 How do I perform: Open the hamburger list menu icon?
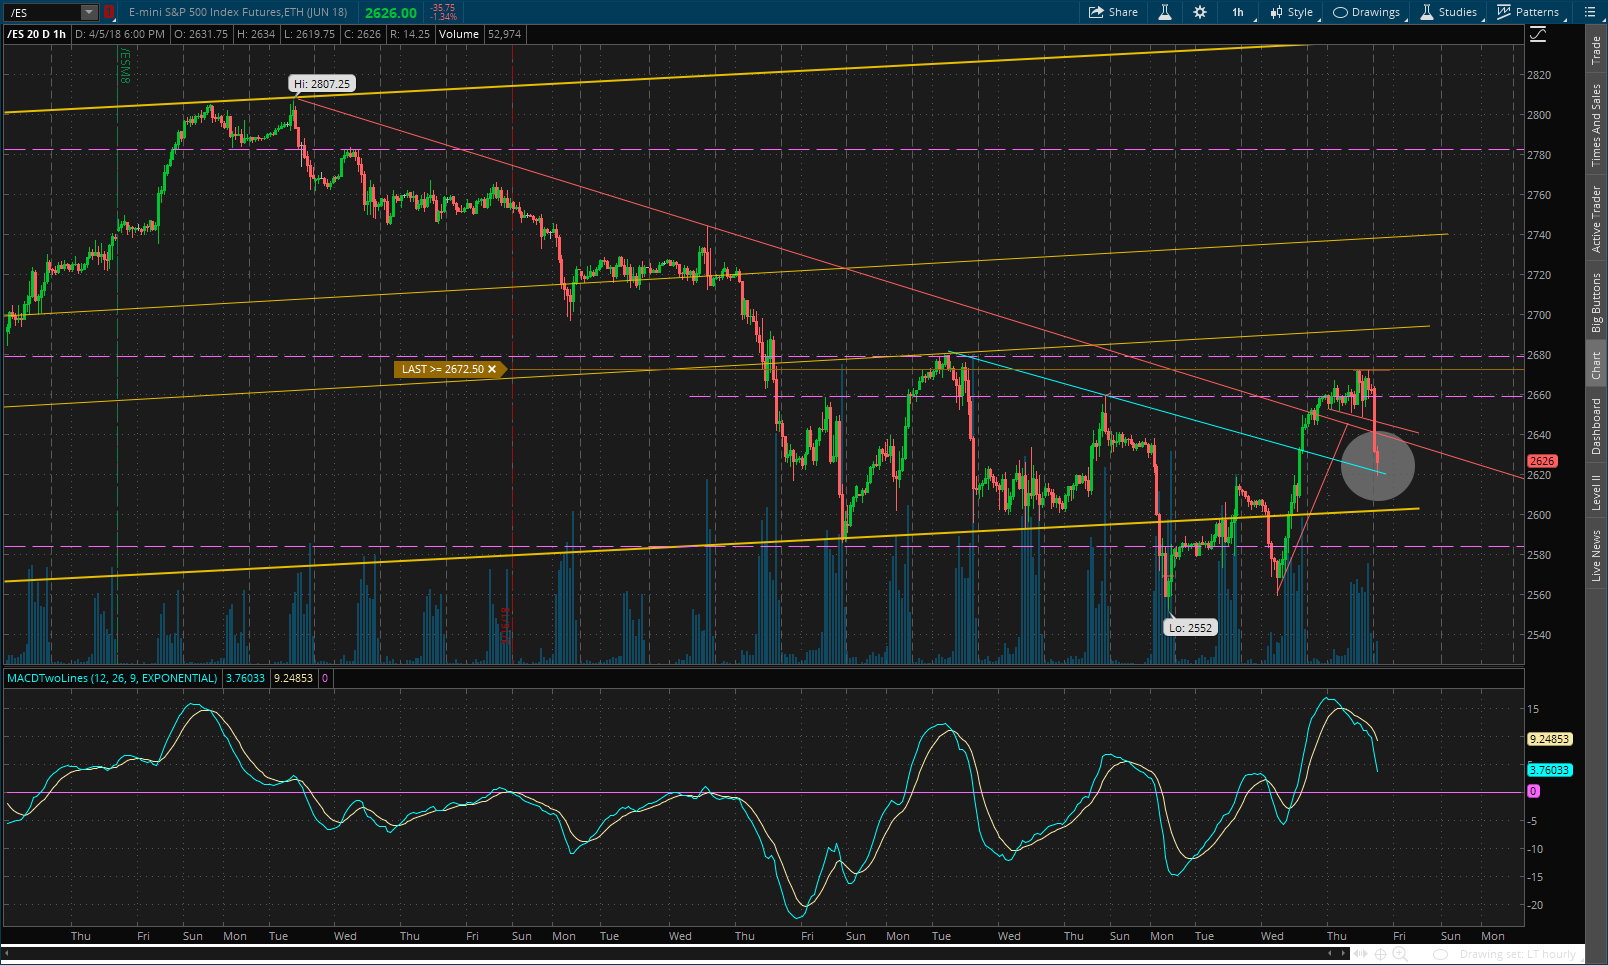coord(1590,12)
